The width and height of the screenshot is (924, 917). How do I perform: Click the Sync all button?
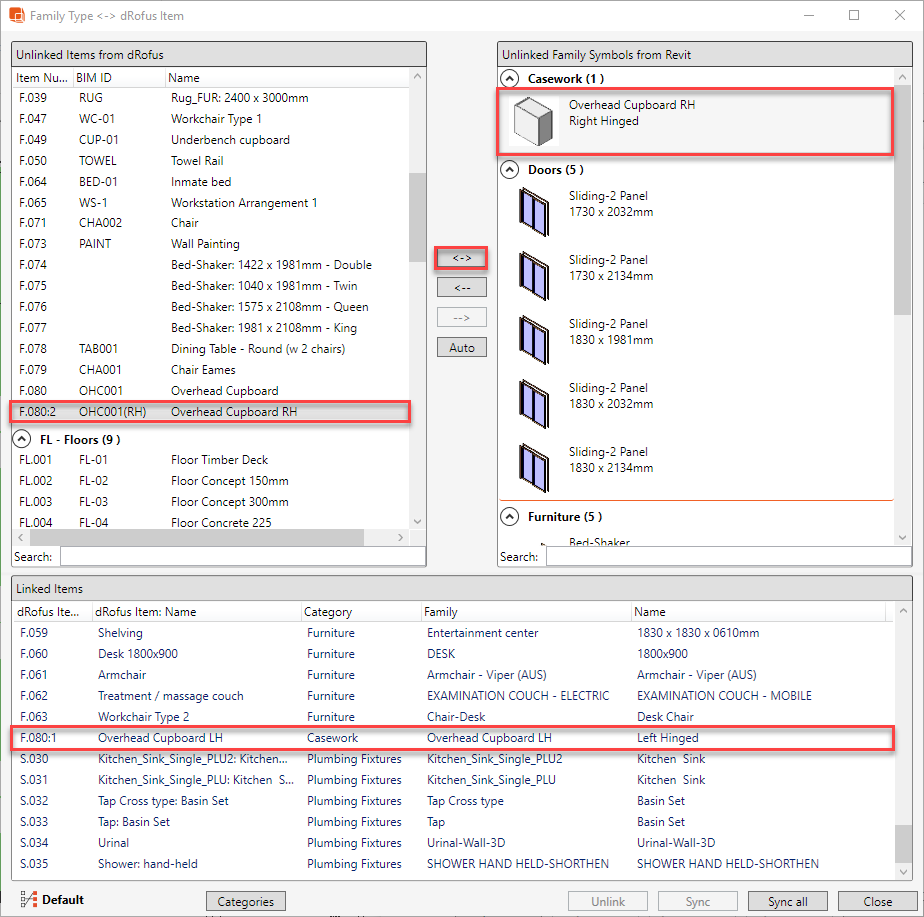[x=787, y=901]
